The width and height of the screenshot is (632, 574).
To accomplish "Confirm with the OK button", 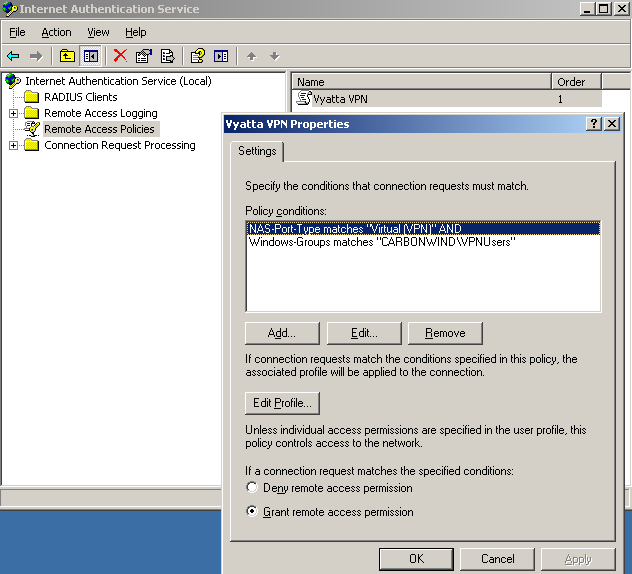I will 416,559.
